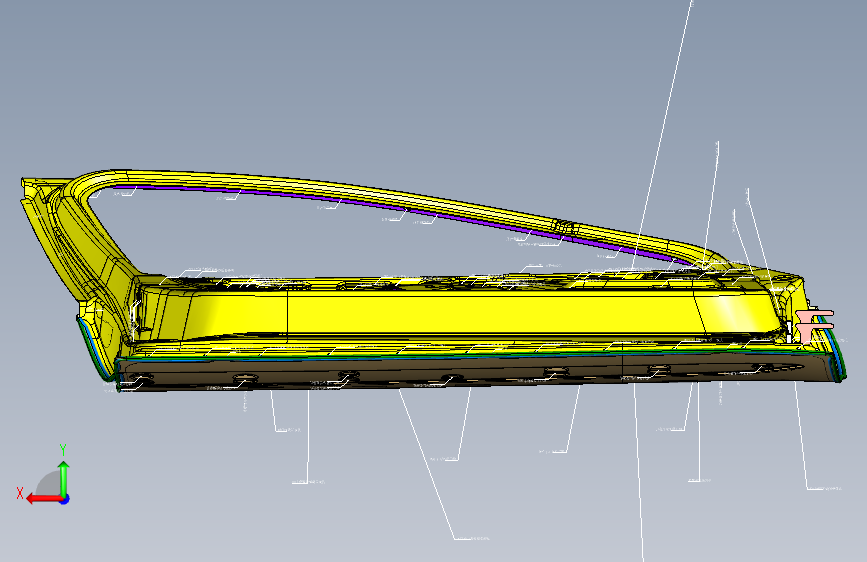Select the pink clip part at right end
Viewport: 867px width, 562px height.
pos(813,325)
